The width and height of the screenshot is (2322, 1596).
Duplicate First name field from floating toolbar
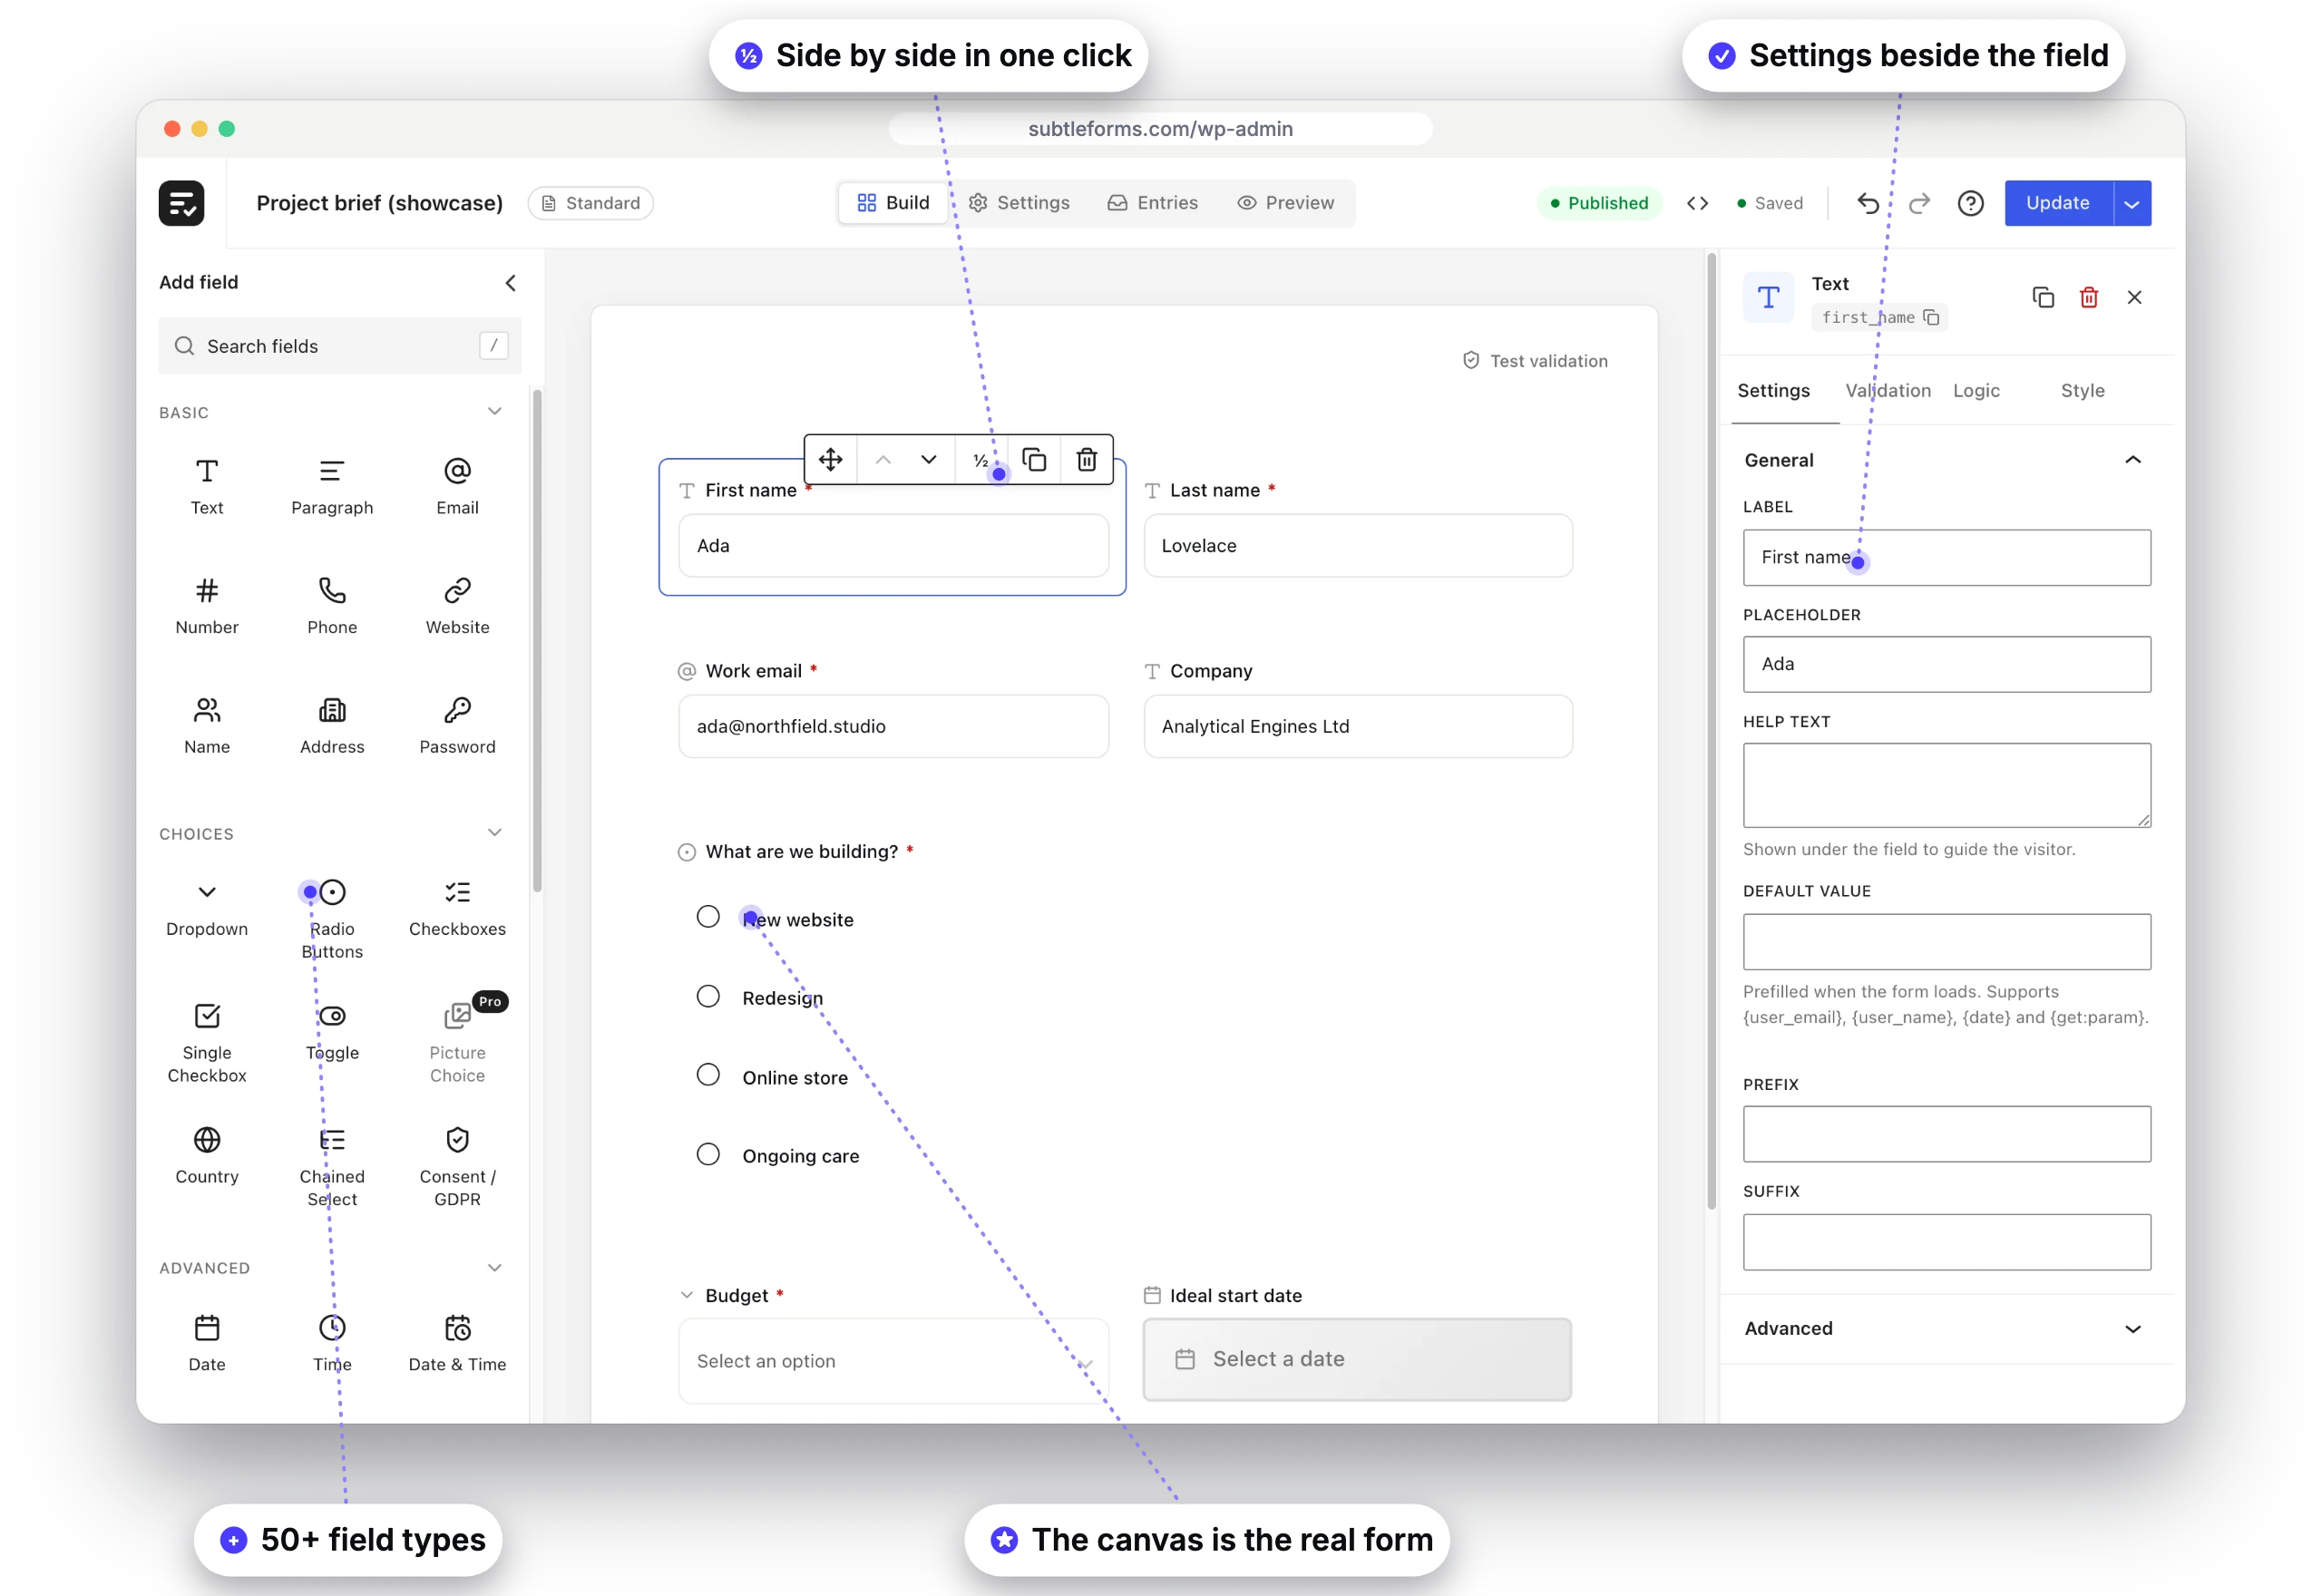point(1034,459)
